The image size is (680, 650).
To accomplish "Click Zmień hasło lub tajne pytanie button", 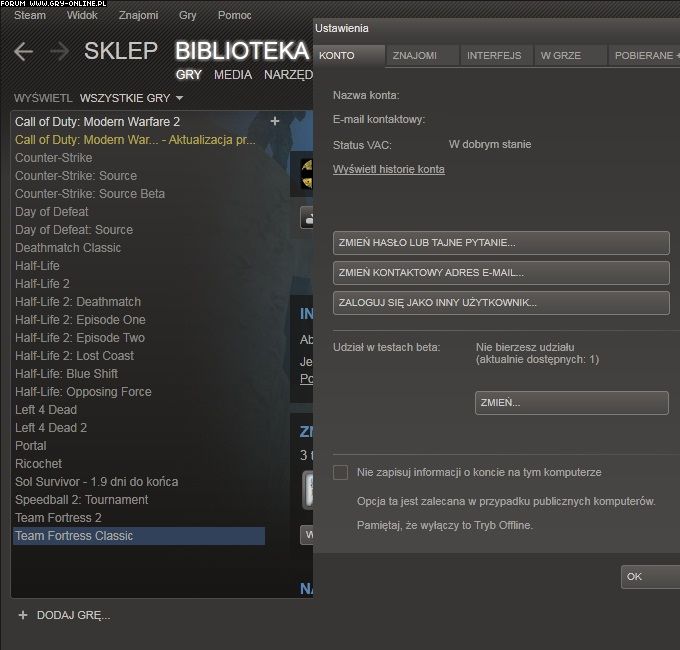I will click(501, 243).
